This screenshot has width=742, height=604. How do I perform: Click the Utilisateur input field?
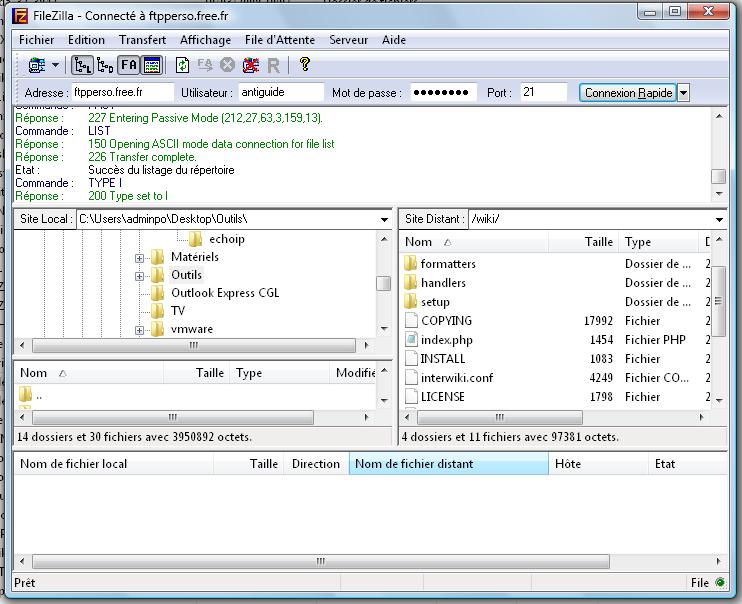[281, 92]
